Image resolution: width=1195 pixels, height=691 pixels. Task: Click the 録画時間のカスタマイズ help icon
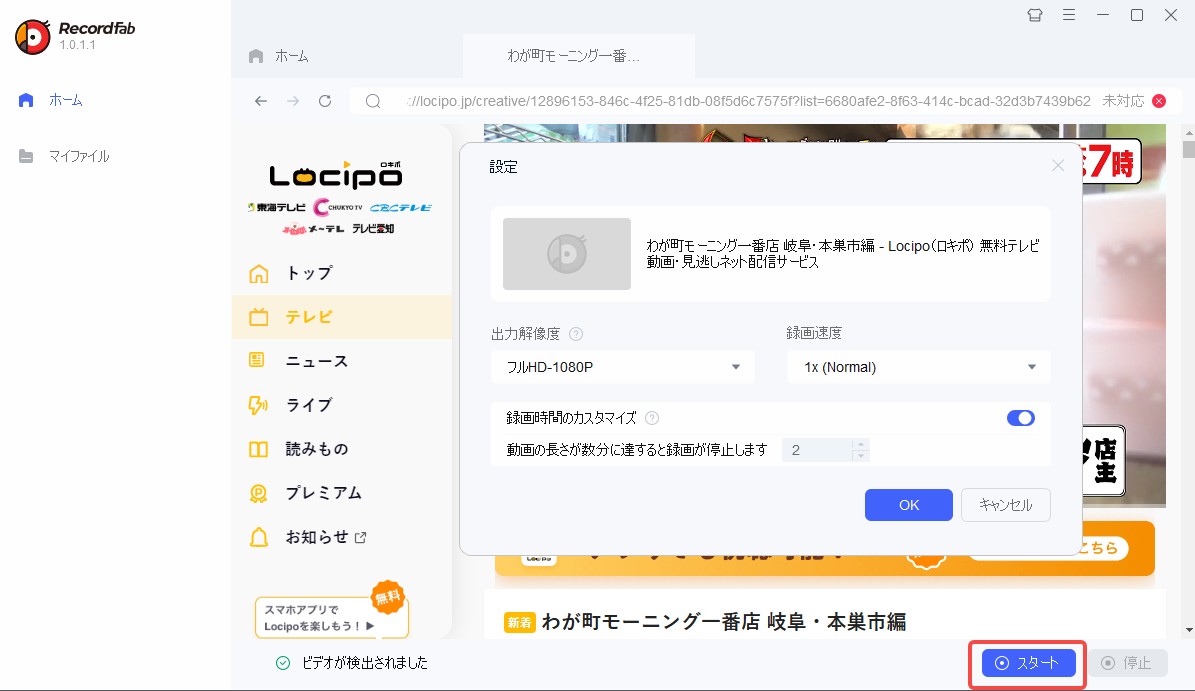pyautogui.click(x=652, y=417)
